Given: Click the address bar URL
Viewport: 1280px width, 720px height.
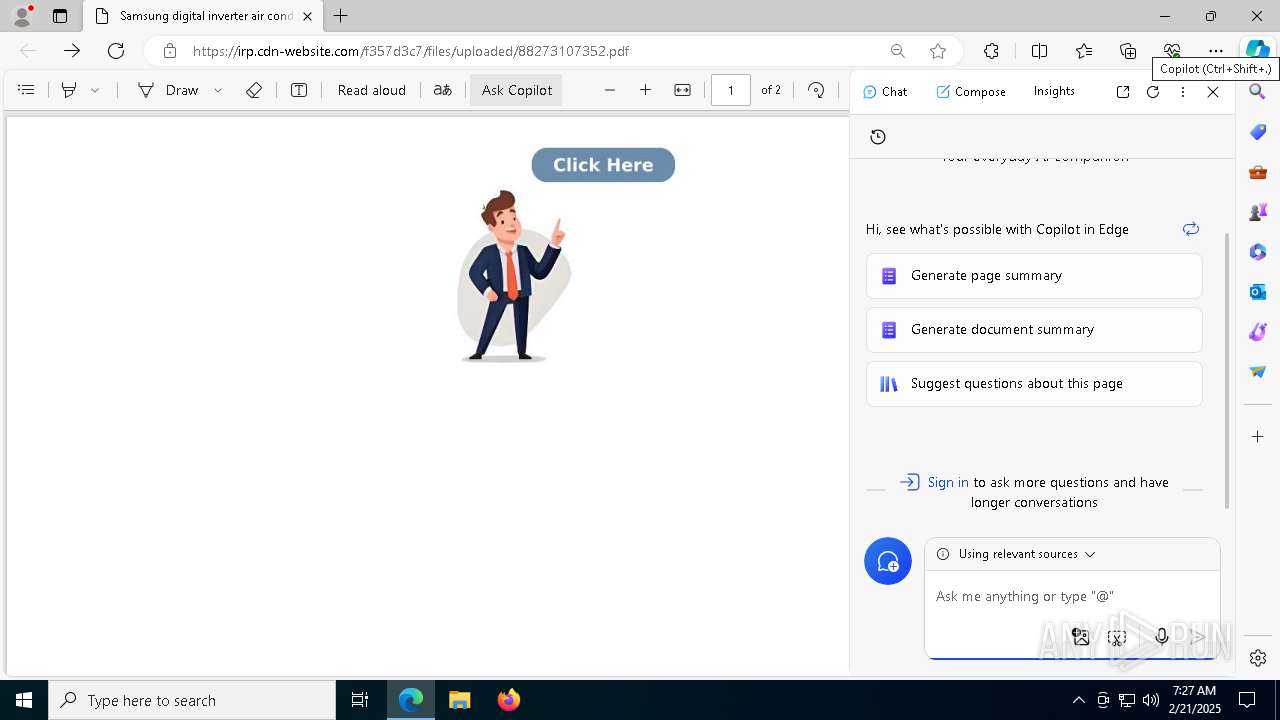Looking at the screenshot, I should click(x=411, y=51).
